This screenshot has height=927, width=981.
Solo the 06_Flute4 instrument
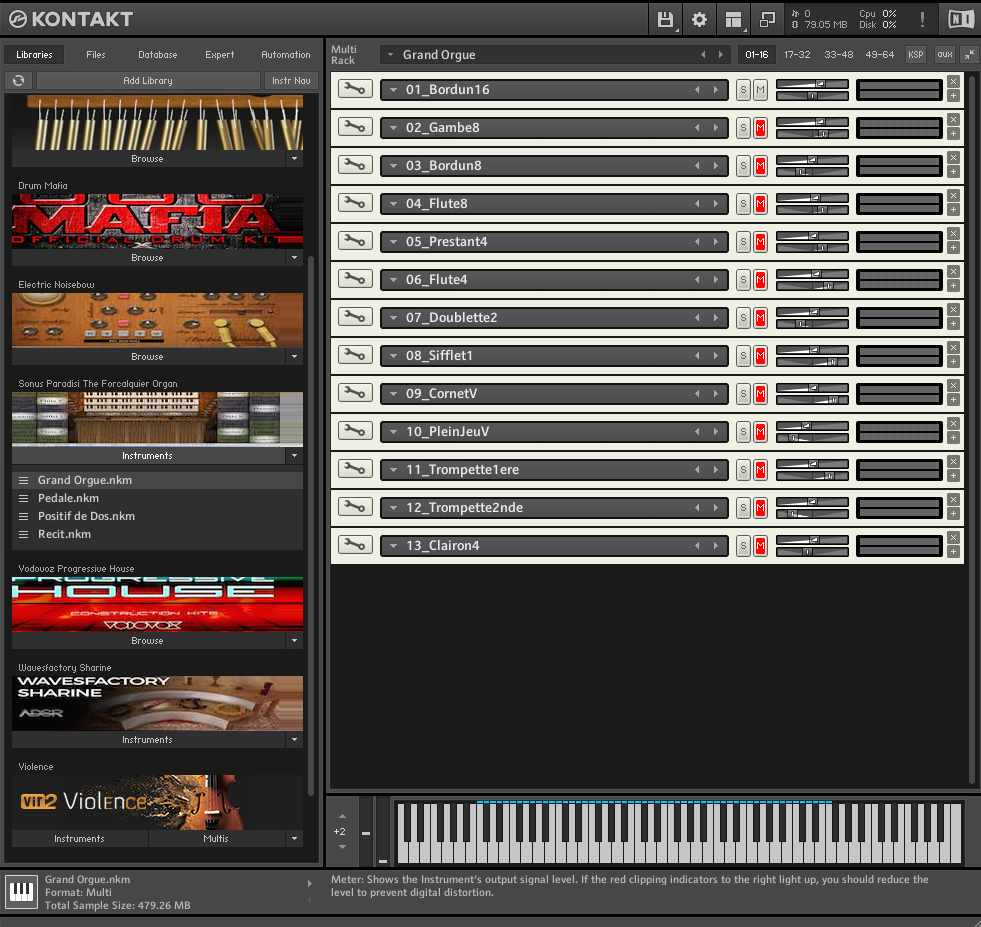(x=743, y=280)
